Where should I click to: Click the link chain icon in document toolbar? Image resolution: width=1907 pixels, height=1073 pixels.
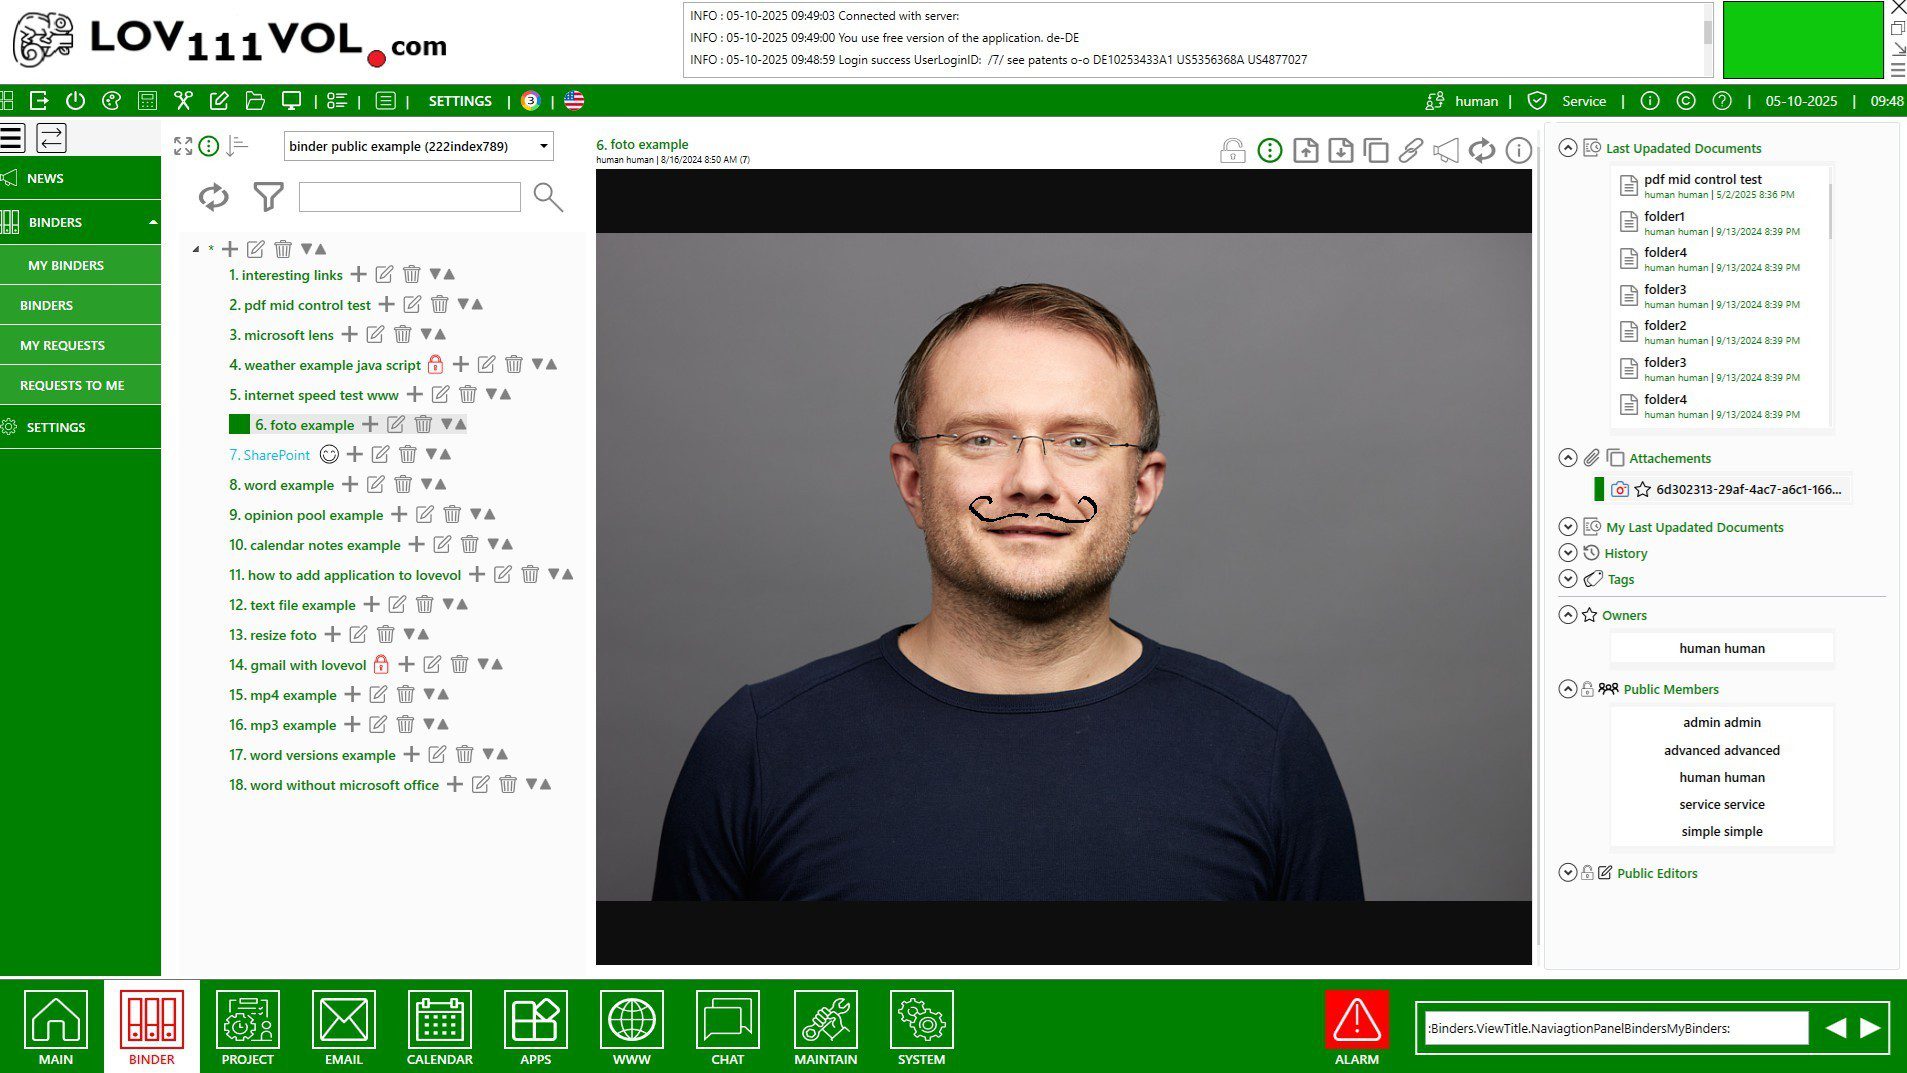pos(1410,151)
